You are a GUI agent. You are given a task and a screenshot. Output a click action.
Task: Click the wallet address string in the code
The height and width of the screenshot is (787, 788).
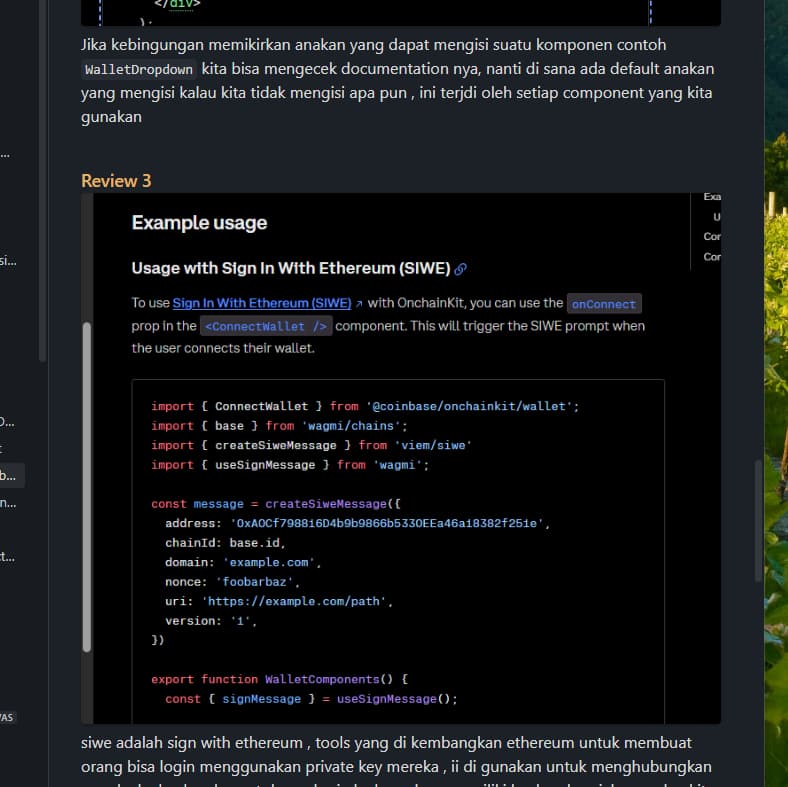pos(386,523)
